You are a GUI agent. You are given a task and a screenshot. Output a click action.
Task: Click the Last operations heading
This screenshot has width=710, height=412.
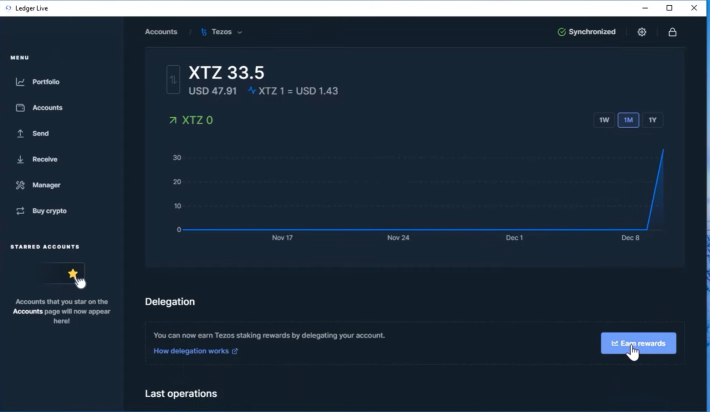coord(181,393)
